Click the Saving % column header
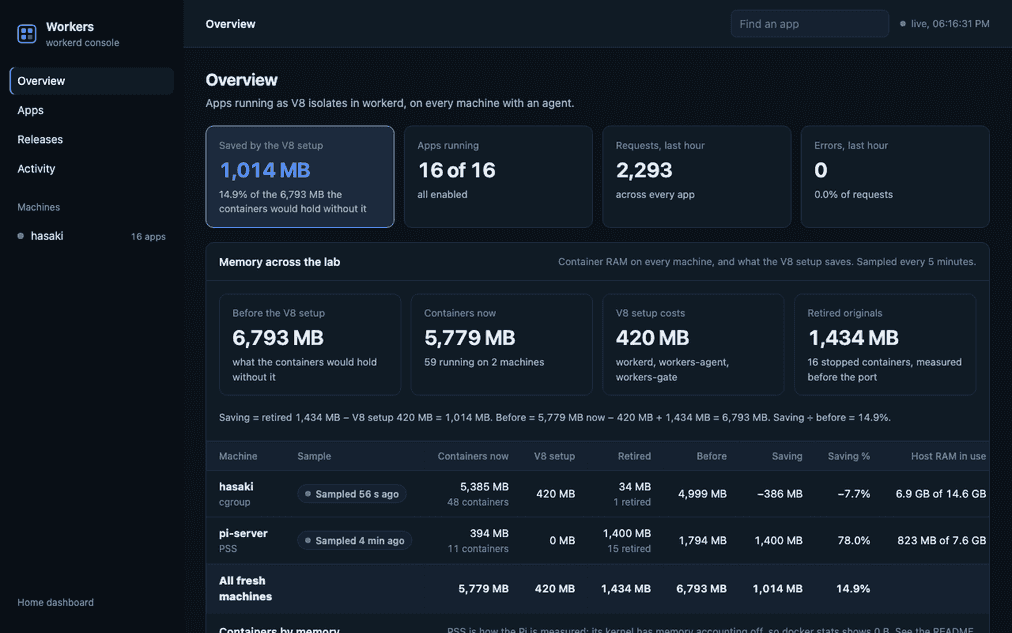 tap(849, 456)
